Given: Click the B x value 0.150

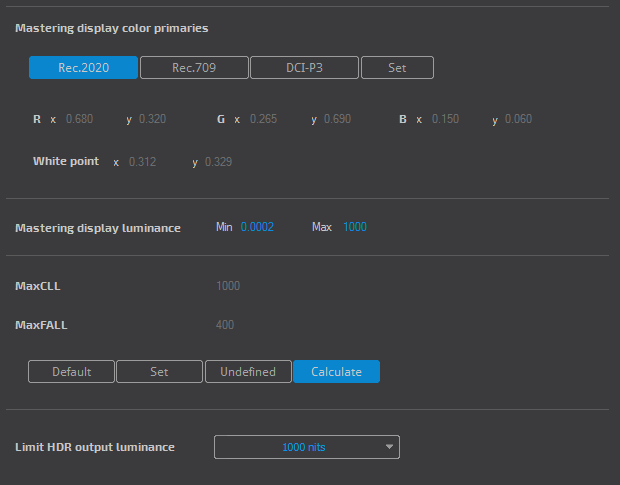Looking at the screenshot, I should point(445,119).
